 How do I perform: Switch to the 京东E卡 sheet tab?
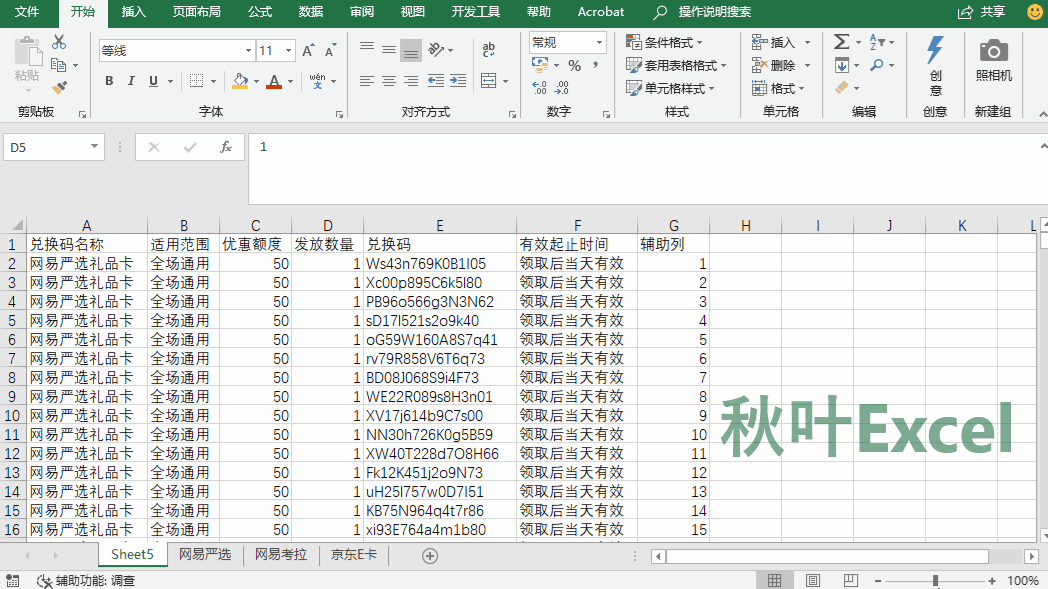tap(354, 554)
